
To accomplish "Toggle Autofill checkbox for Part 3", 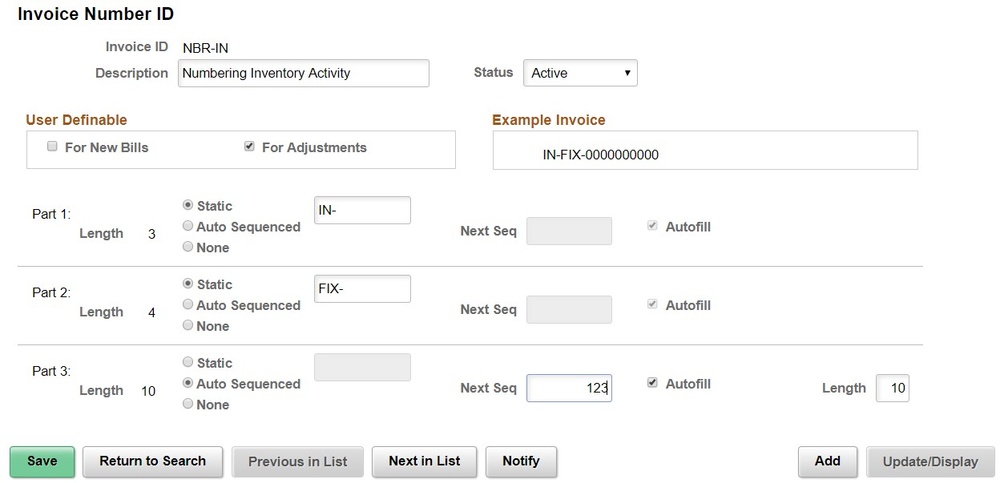I will (652, 383).
